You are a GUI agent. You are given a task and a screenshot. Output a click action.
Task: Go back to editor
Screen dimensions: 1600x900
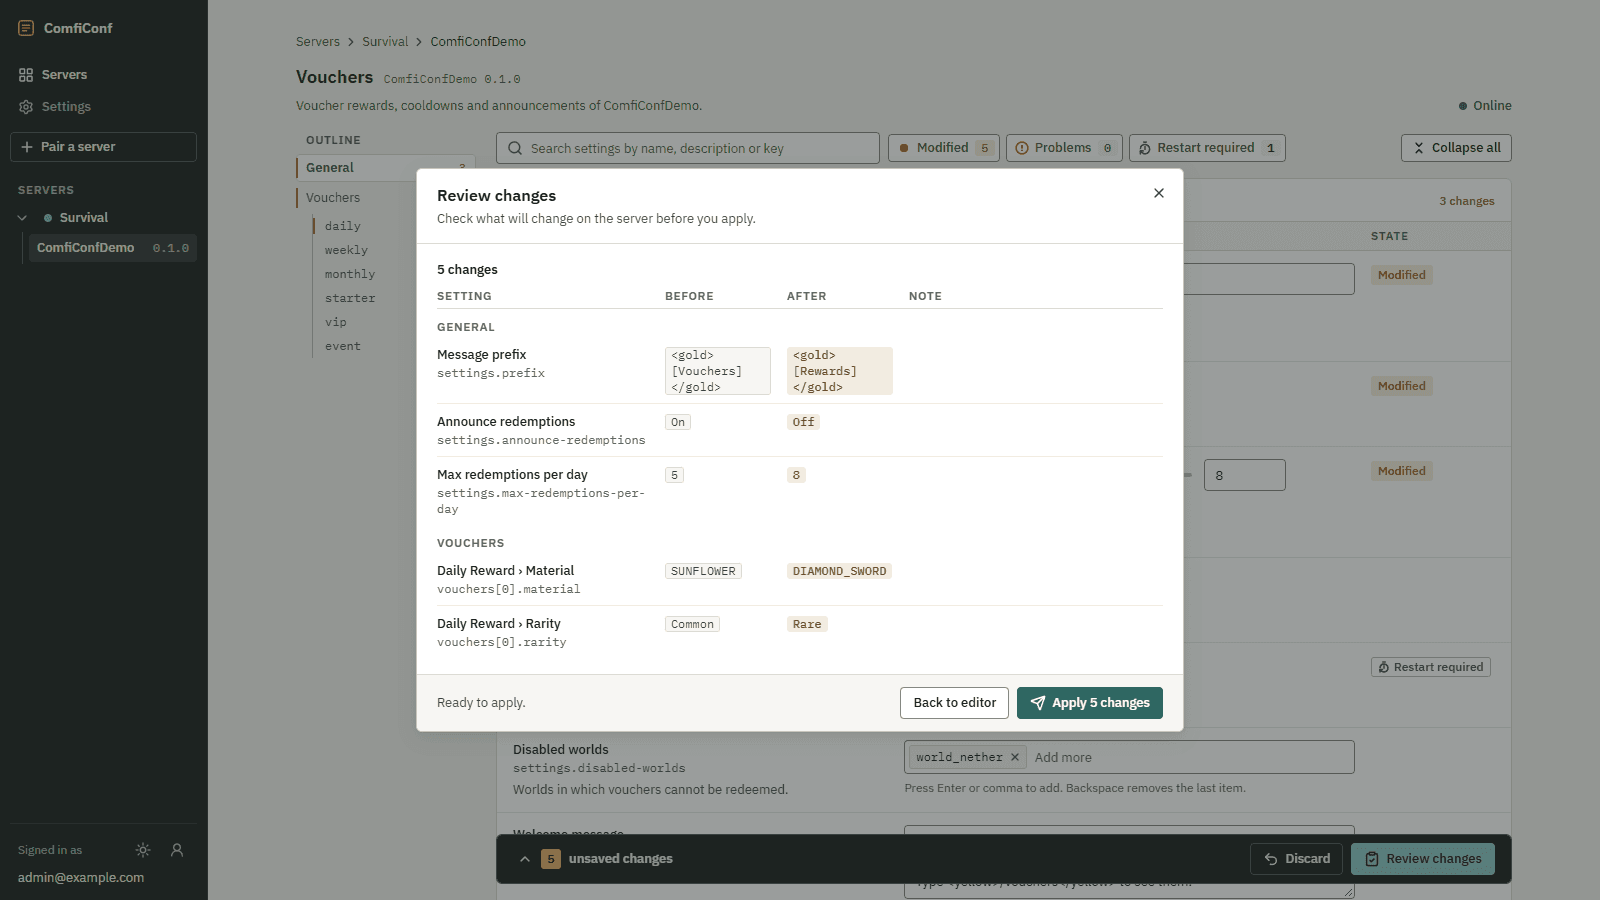click(x=954, y=703)
